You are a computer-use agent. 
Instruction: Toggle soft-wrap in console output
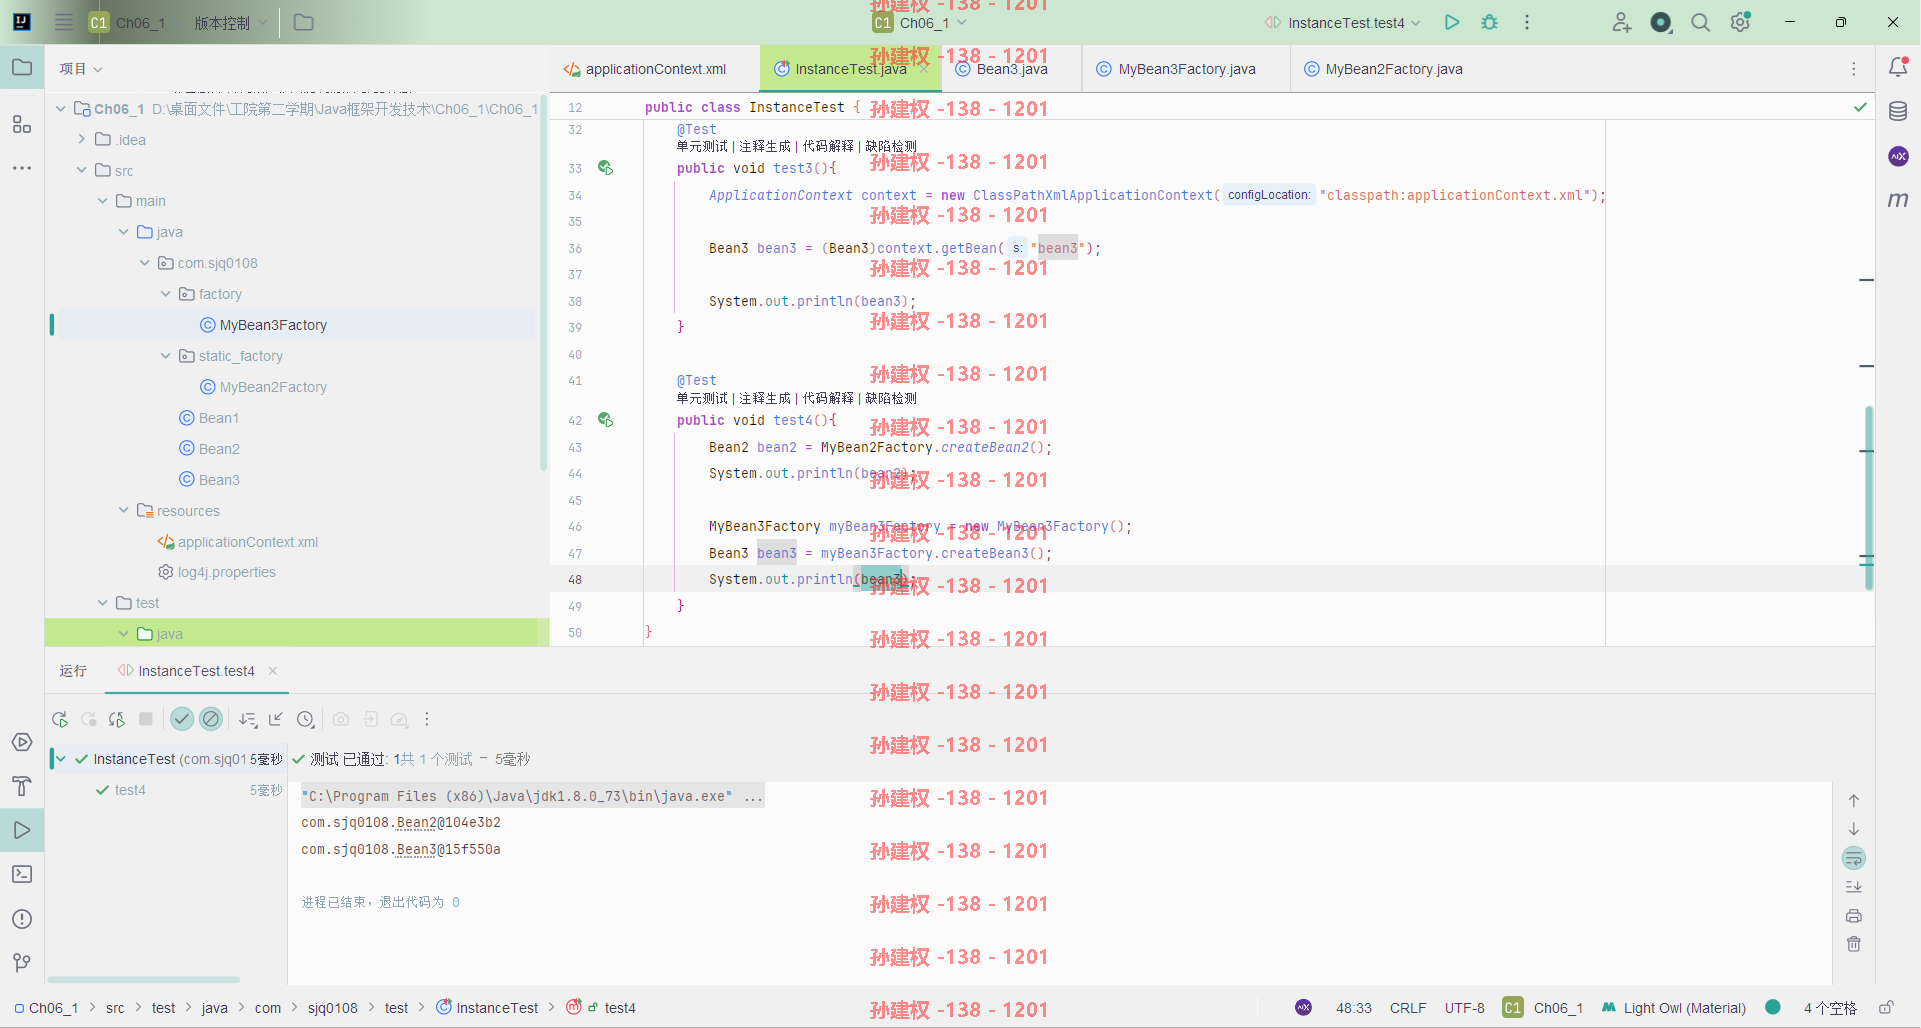[x=1854, y=858]
